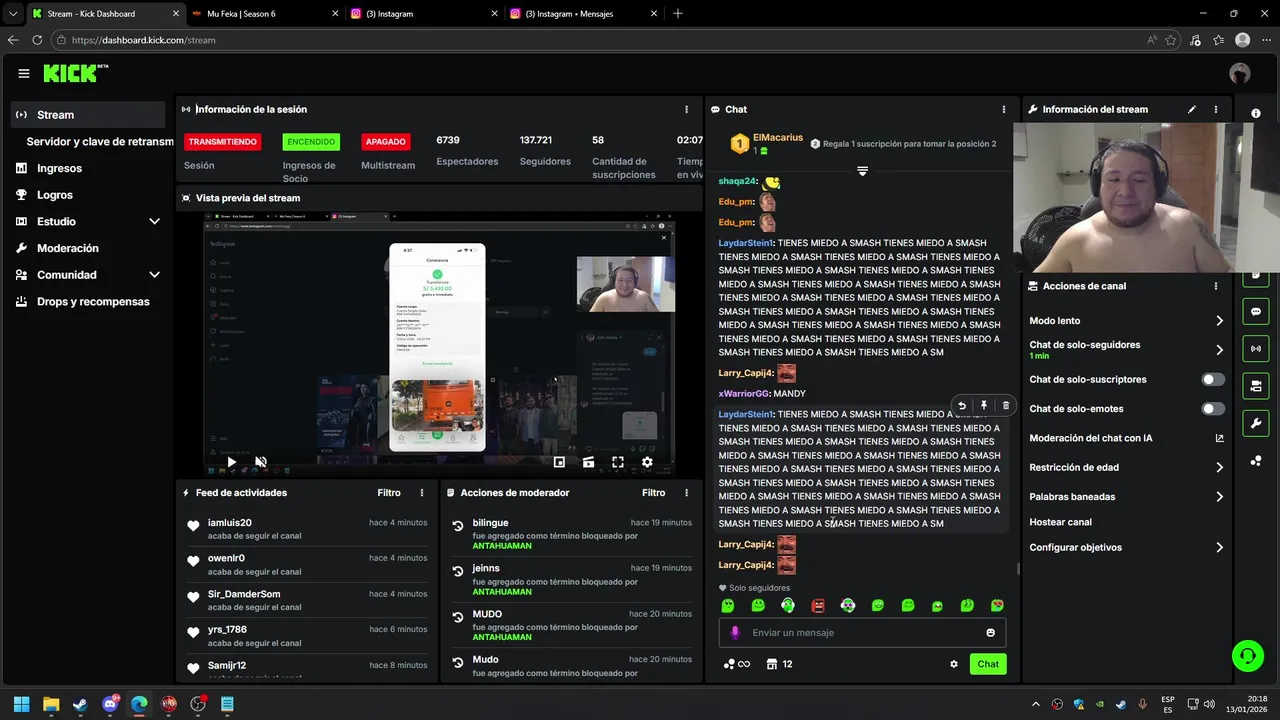This screenshot has width=1280, height=720.
Task: Open Acciones de canal three-dot menu
Action: point(1216,286)
